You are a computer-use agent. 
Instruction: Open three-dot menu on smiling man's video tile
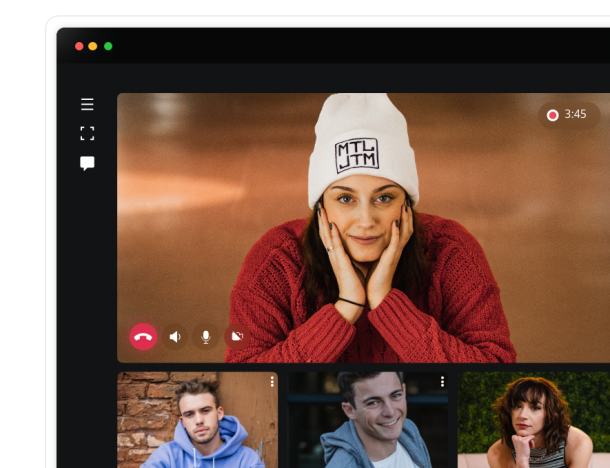click(442, 382)
